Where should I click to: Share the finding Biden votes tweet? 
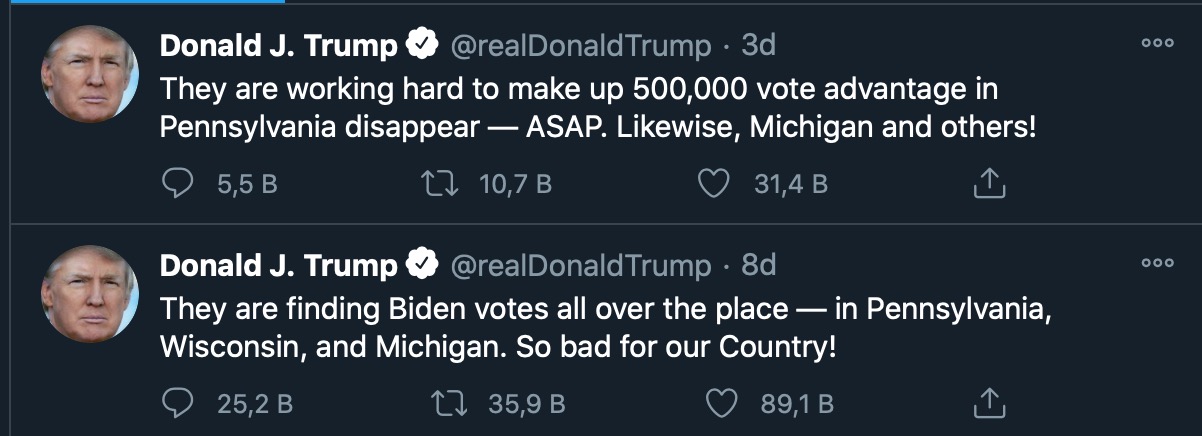click(x=988, y=404)
